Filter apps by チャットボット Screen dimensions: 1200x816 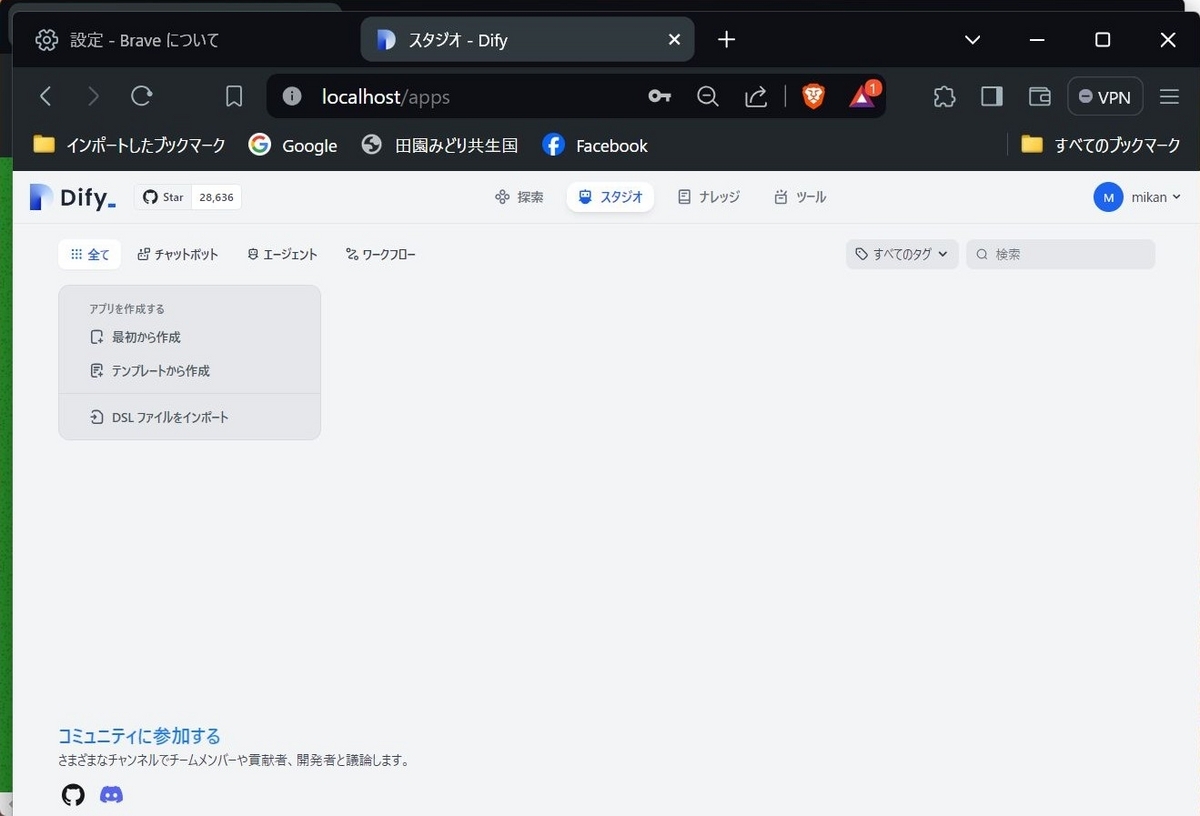pos(178,254)
